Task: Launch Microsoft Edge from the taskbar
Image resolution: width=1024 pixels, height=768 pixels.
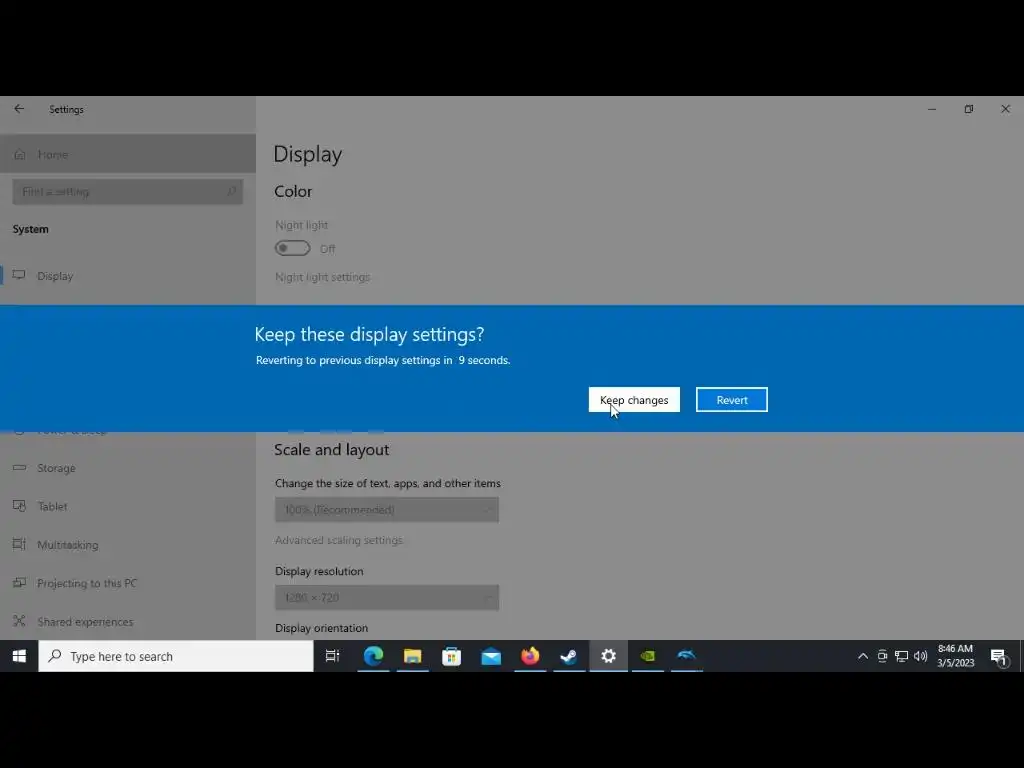Action: (x=373, y=656)
